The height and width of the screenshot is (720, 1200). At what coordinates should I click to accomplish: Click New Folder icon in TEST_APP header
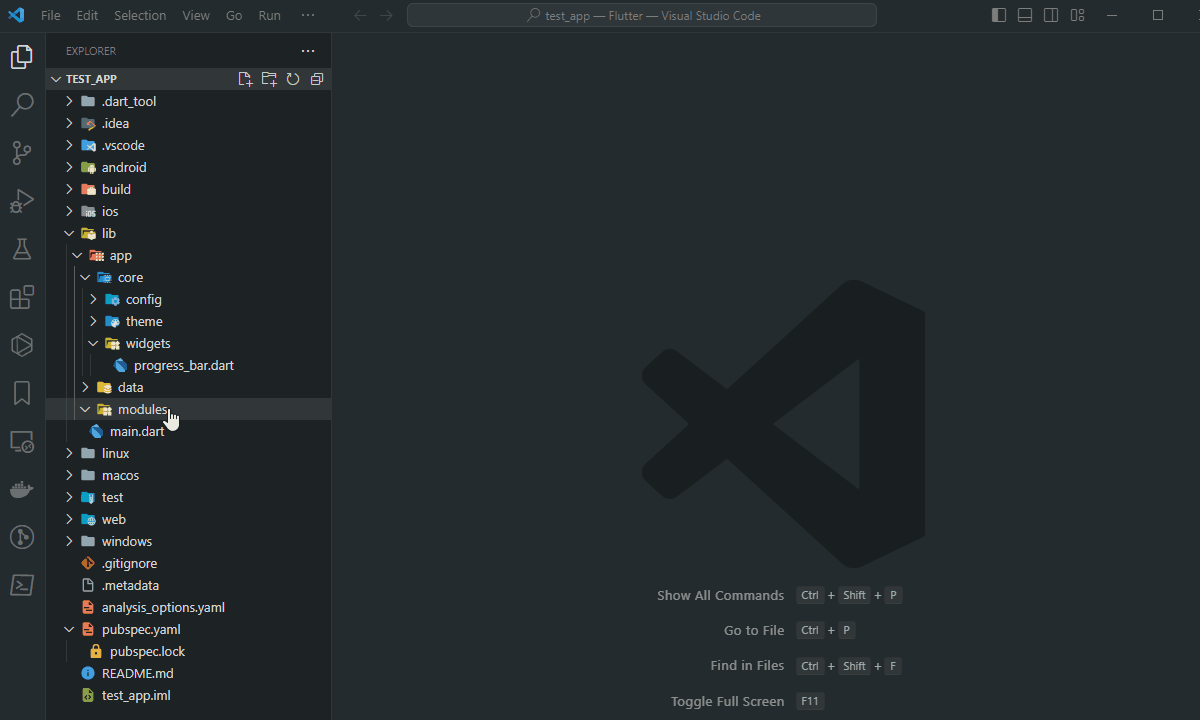(x=269, y=79)
